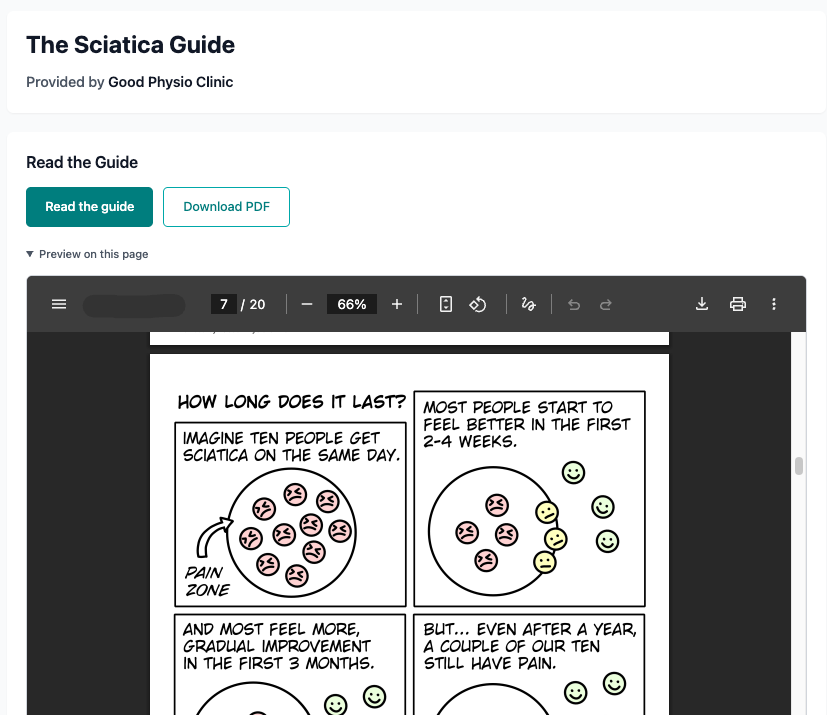The width and height of the screenshot is (827, 715).
Task: Download the PDF using the toolbar download icon
Action: 702,304
